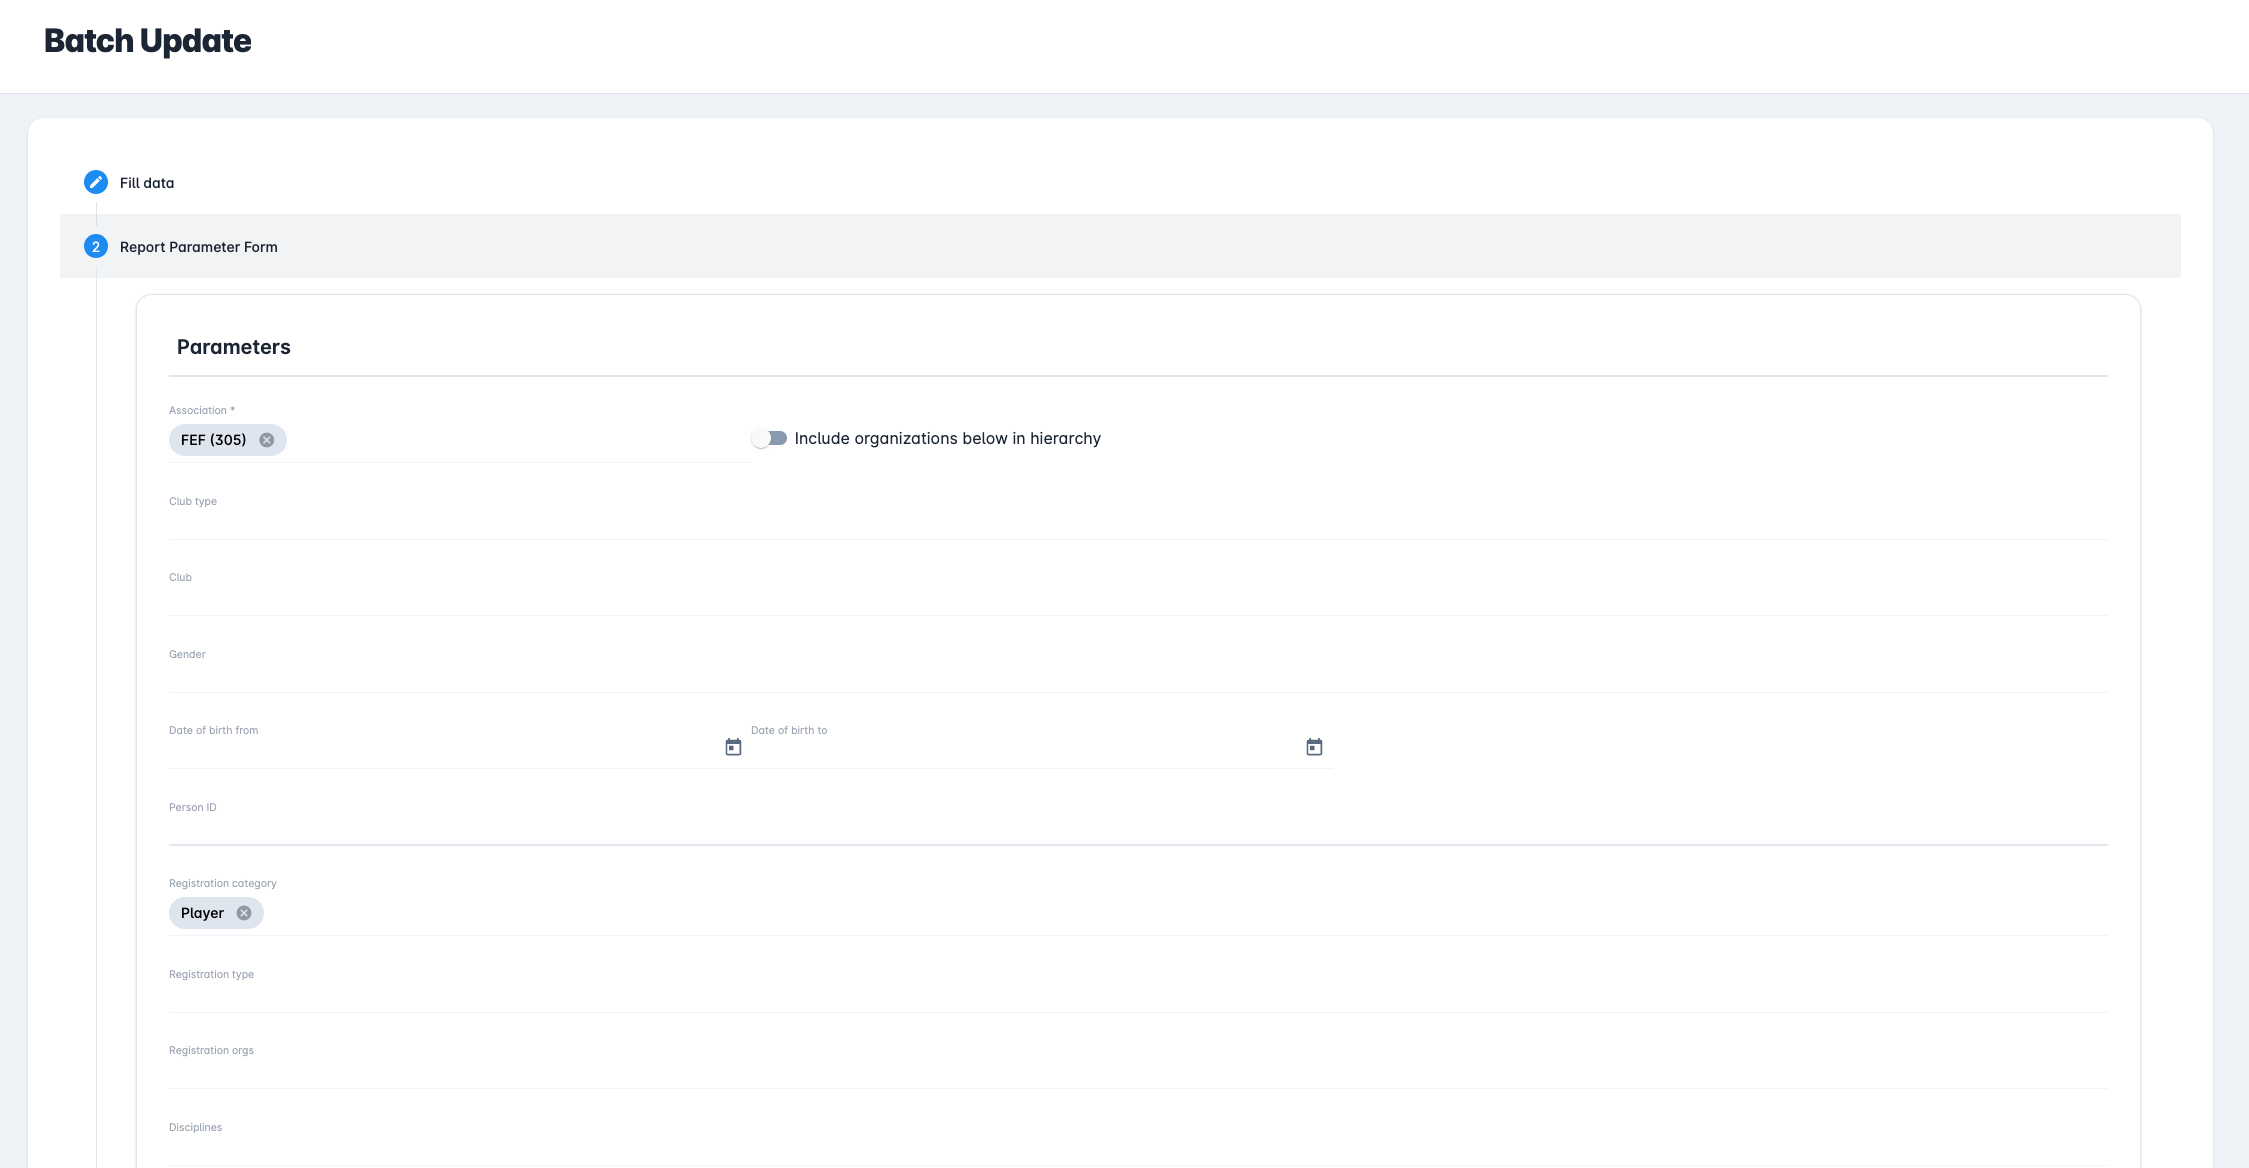Click the Date of birth from input
The height and width of the screenshot is (1168, 2249).
440,750
